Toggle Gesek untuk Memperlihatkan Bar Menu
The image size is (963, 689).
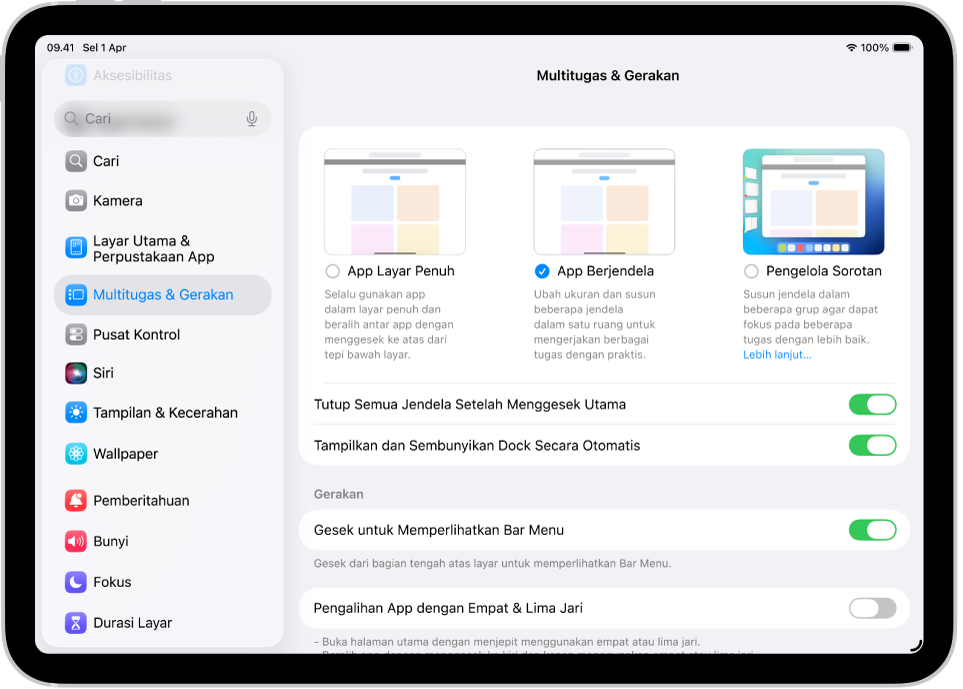871,530
